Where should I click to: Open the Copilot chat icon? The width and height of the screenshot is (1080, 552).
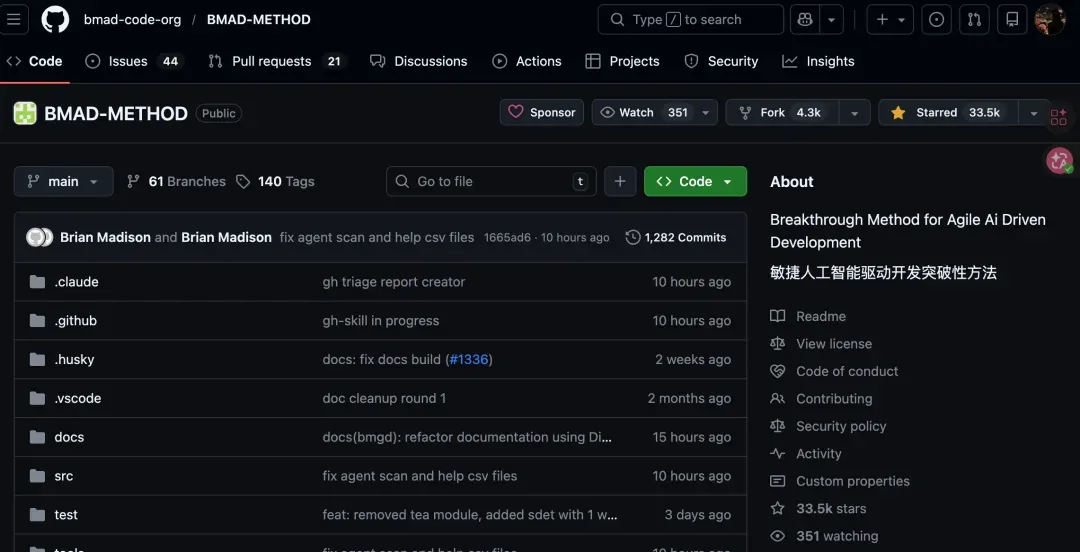(804, 19)
